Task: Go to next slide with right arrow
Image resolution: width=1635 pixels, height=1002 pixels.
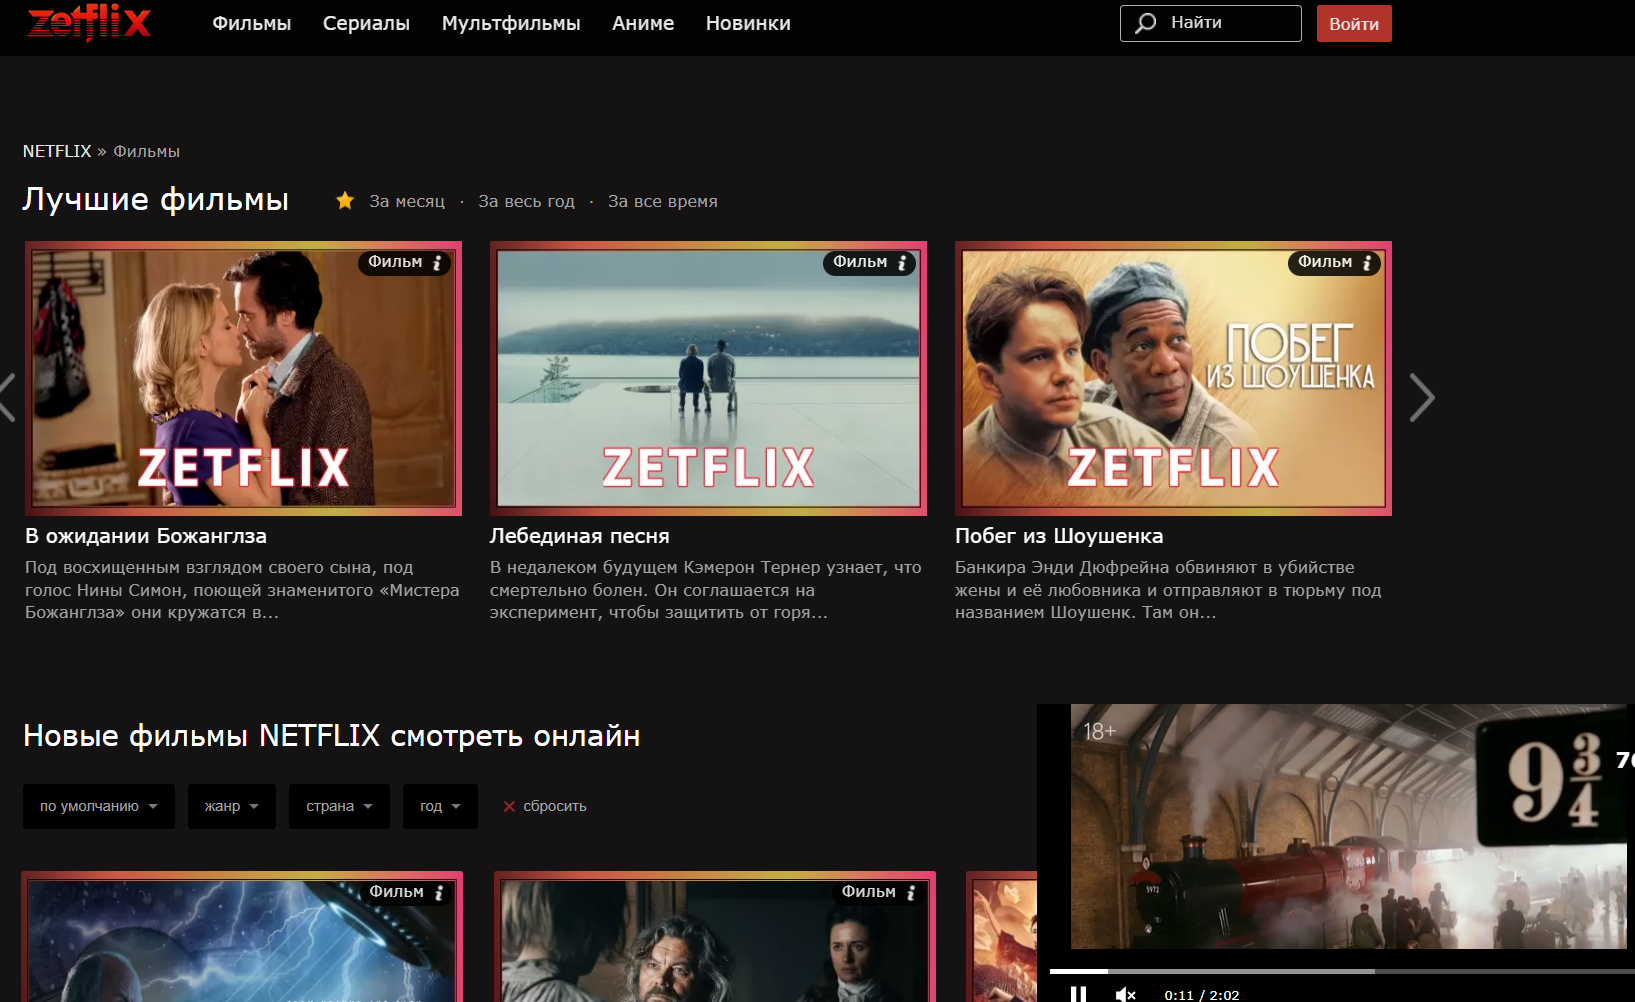Action: tap(1421, 398)
